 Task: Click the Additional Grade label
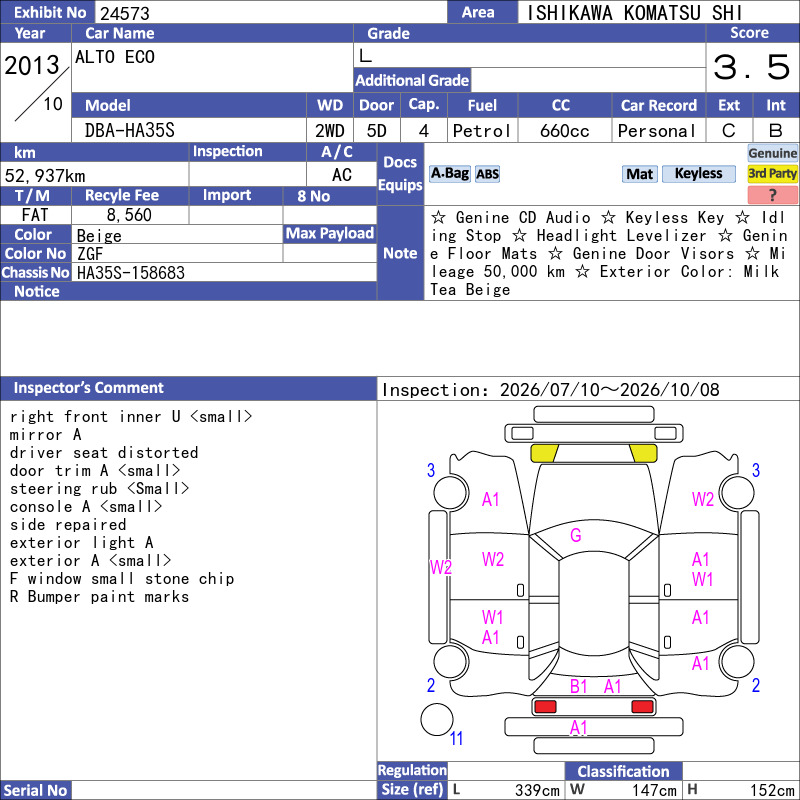(412, 80)
